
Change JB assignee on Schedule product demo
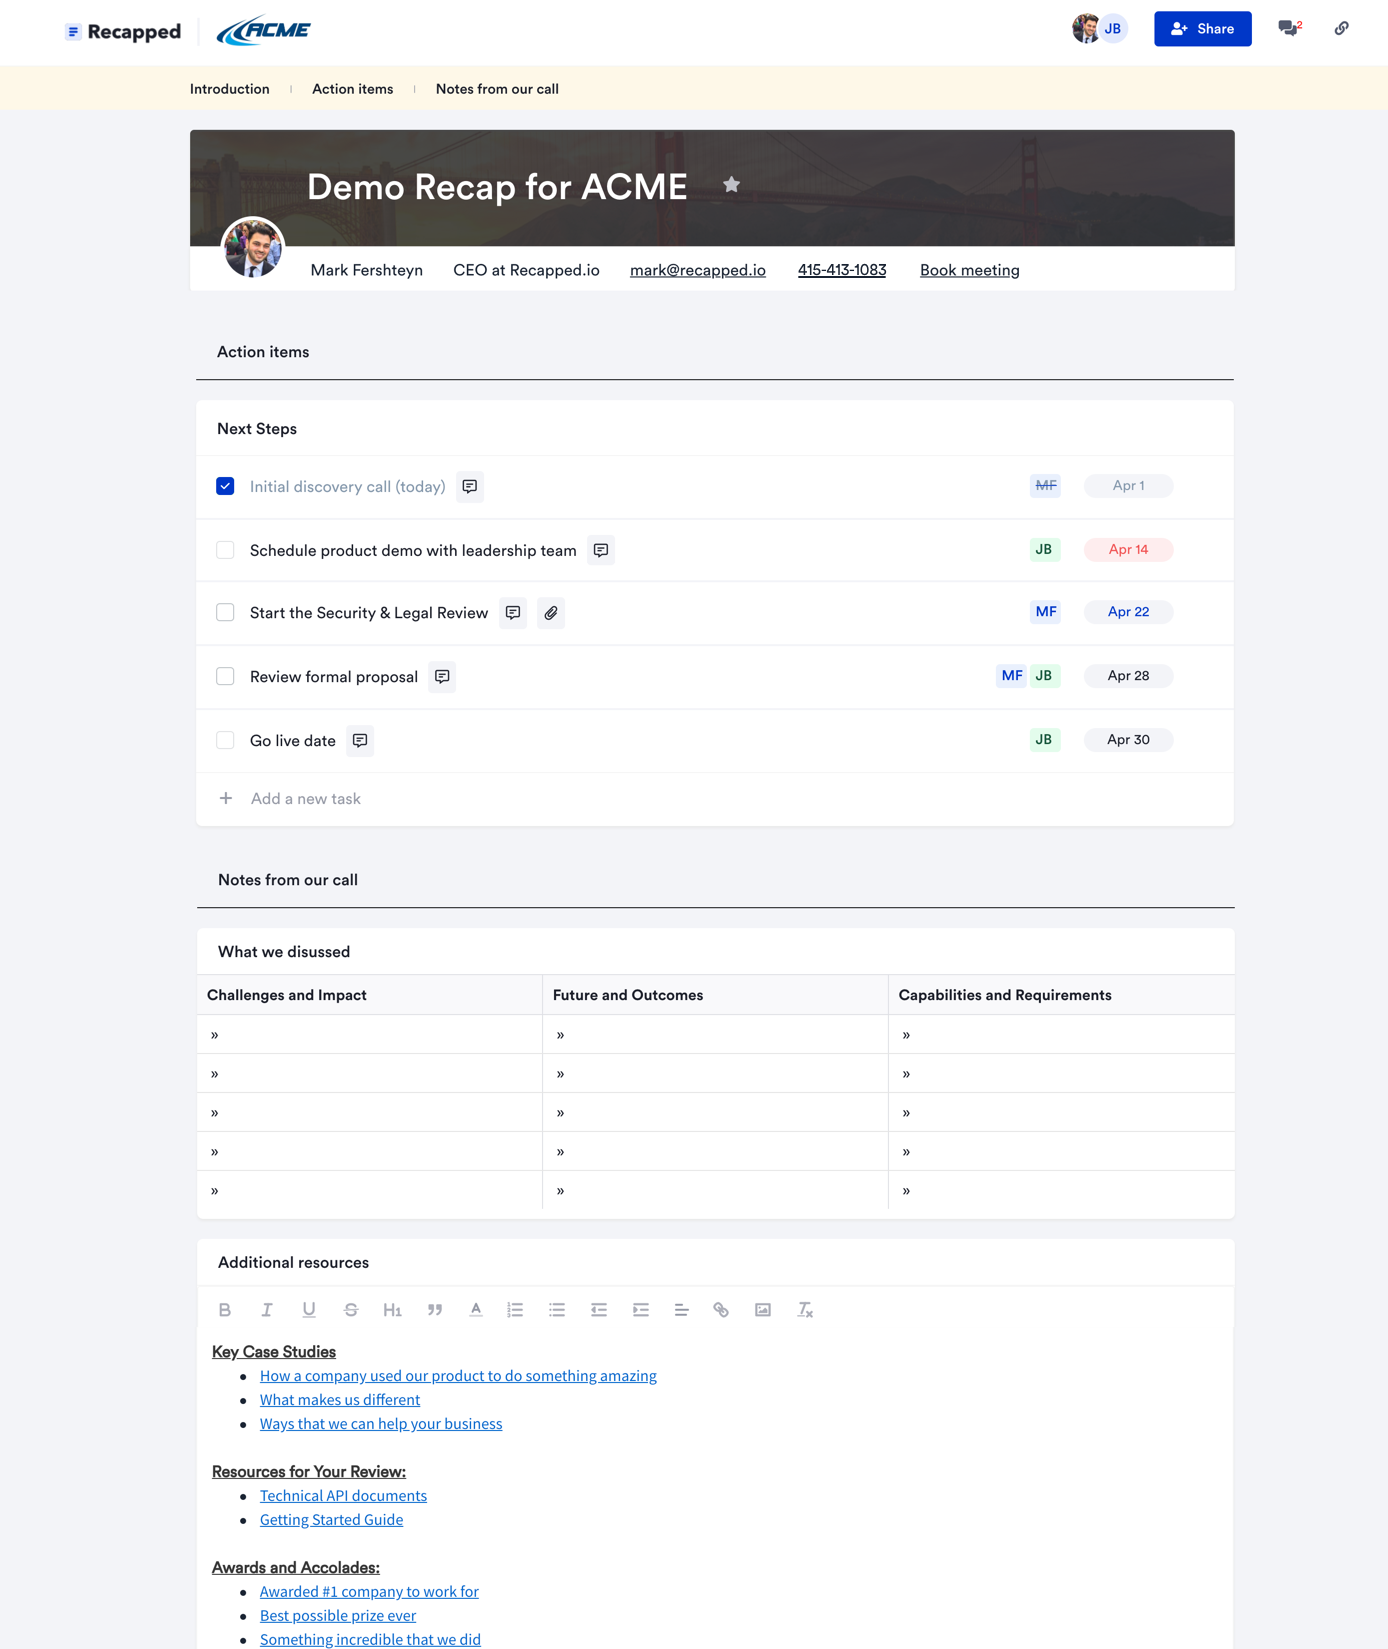click(1045, 550)
